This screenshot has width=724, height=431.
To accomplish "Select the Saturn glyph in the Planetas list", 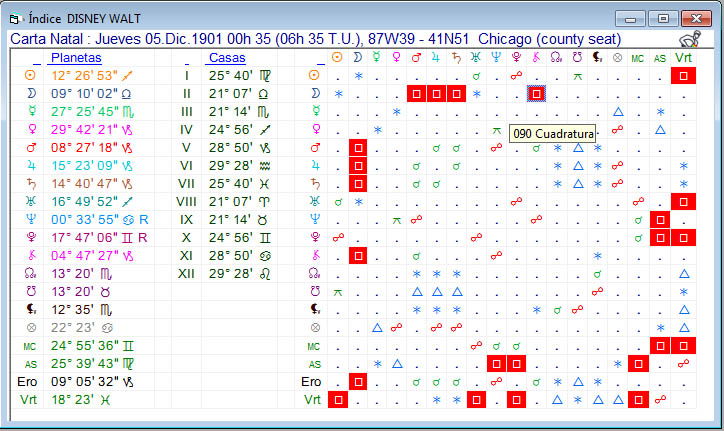I will point(31,183).
